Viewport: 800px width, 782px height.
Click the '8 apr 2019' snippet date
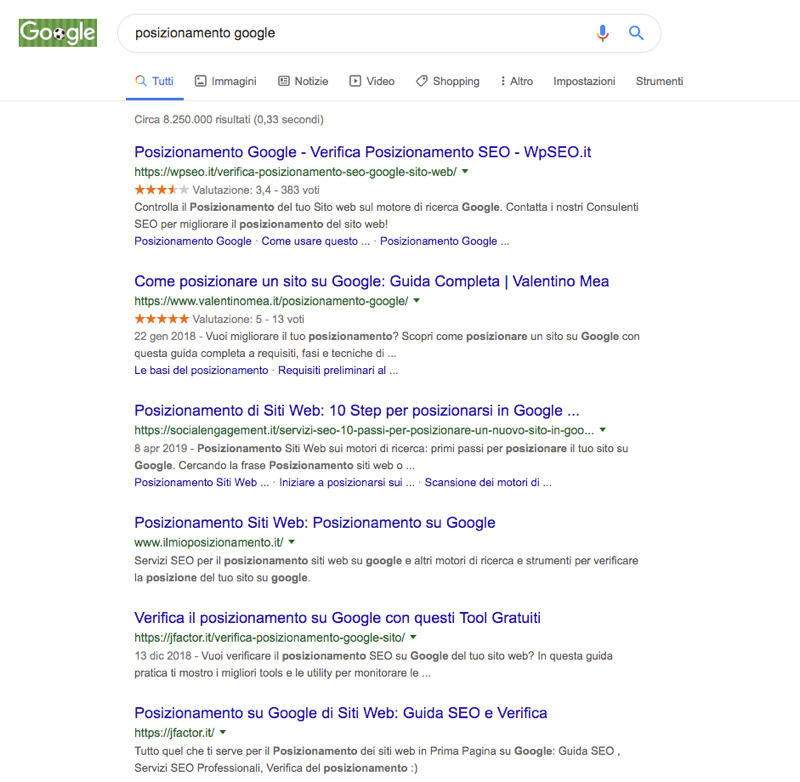tap(161, 448)
